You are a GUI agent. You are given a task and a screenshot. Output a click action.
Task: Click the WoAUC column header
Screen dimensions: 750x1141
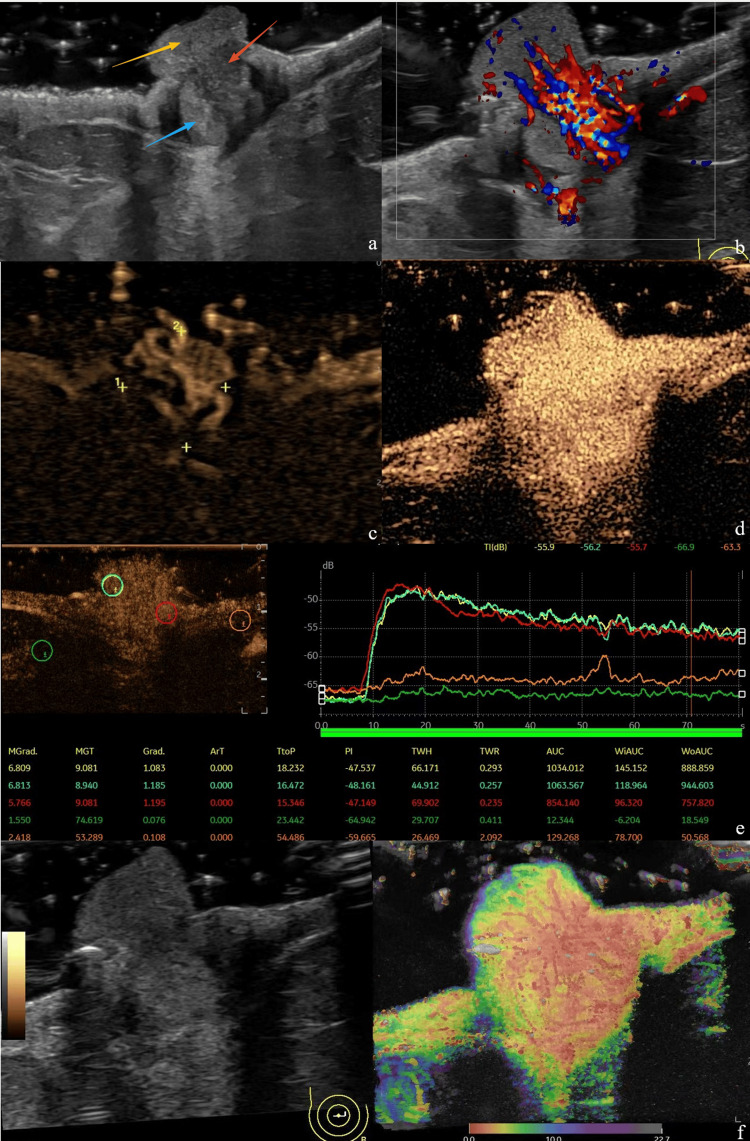[x=697, y=751]
